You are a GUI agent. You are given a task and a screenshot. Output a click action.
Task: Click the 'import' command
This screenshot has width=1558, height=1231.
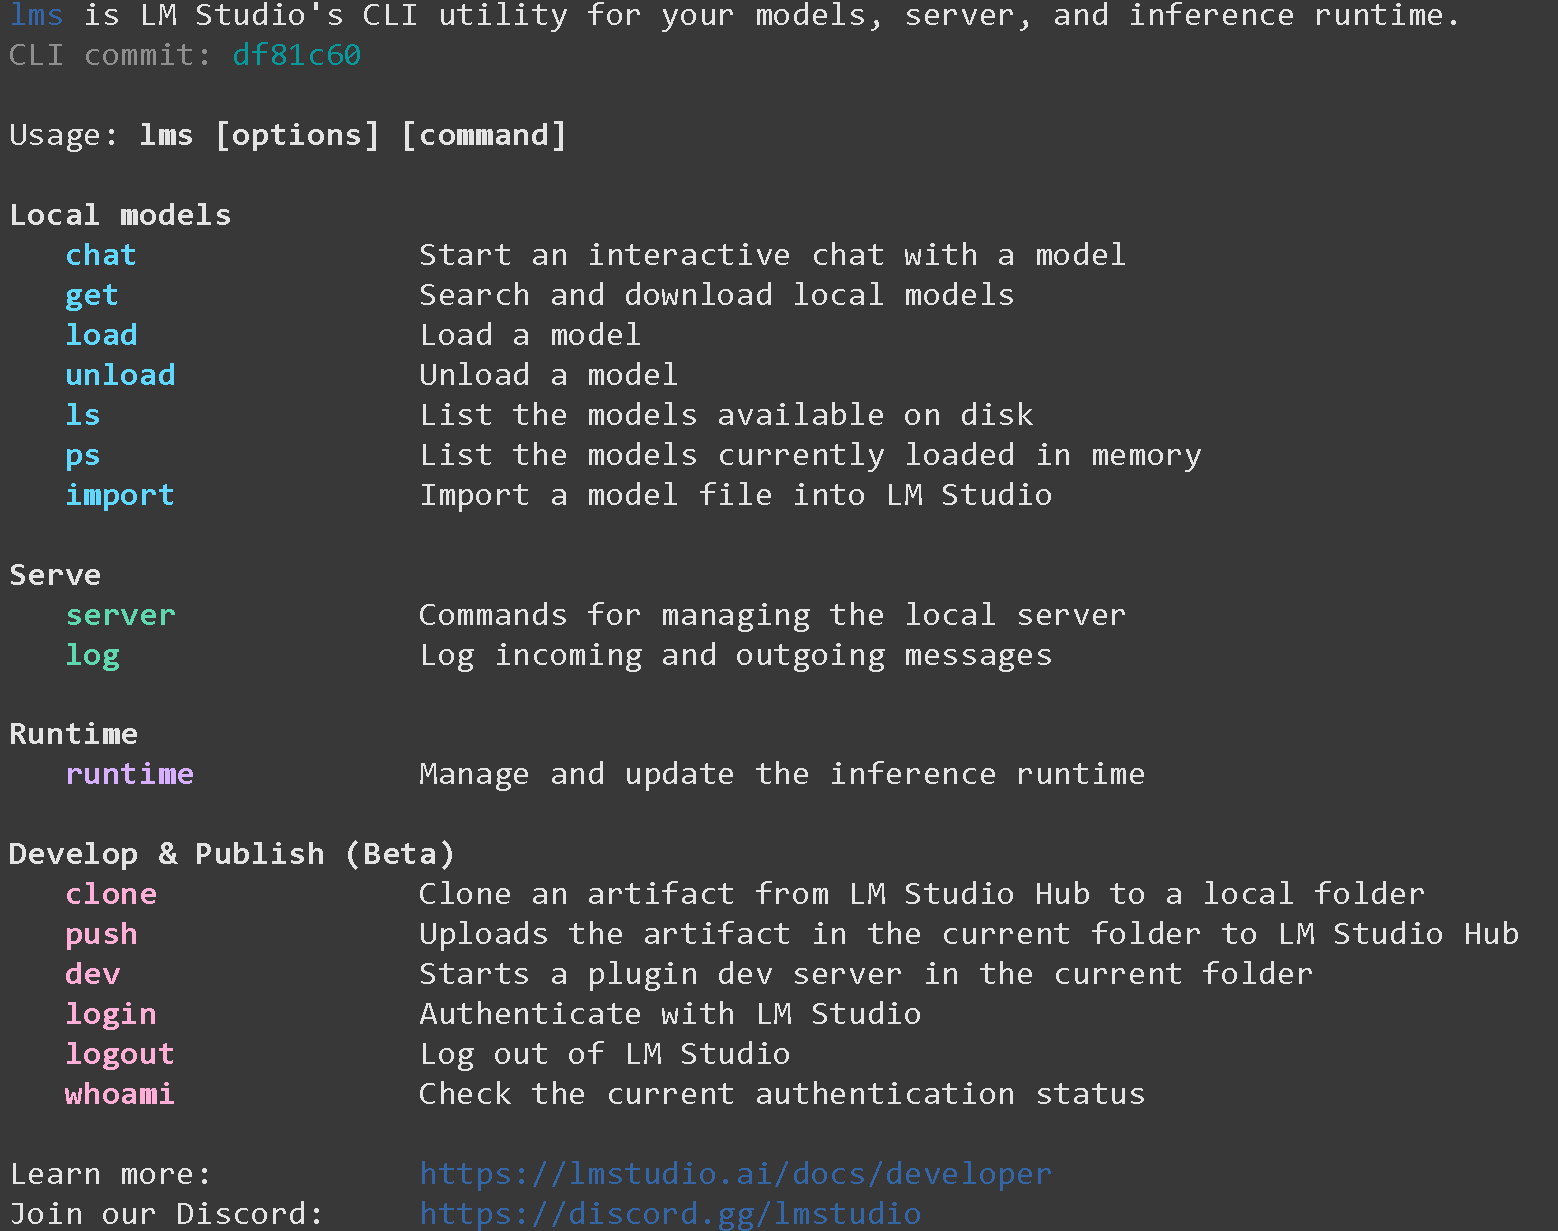click(x=120, y=495)
